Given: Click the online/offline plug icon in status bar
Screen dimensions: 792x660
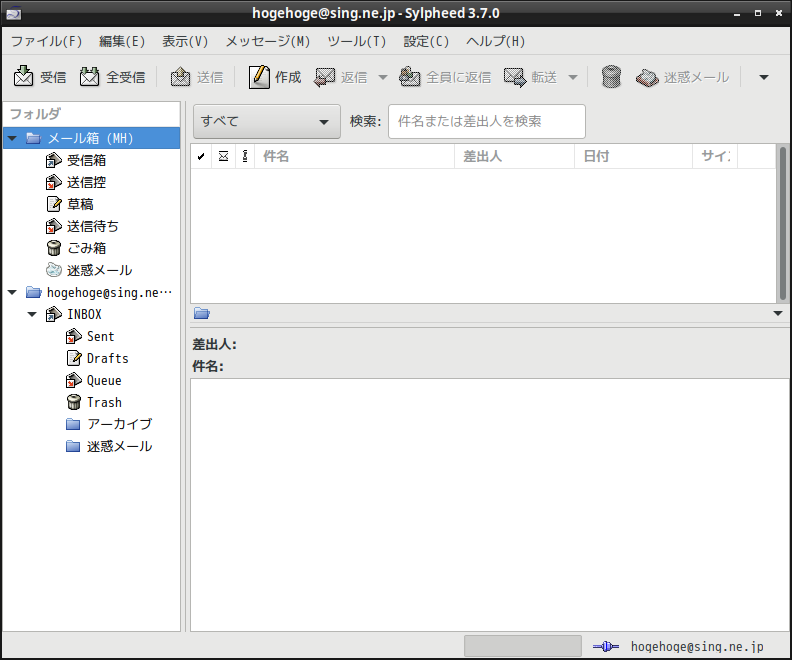Looking at the screenshot, I should click(606, 646).
